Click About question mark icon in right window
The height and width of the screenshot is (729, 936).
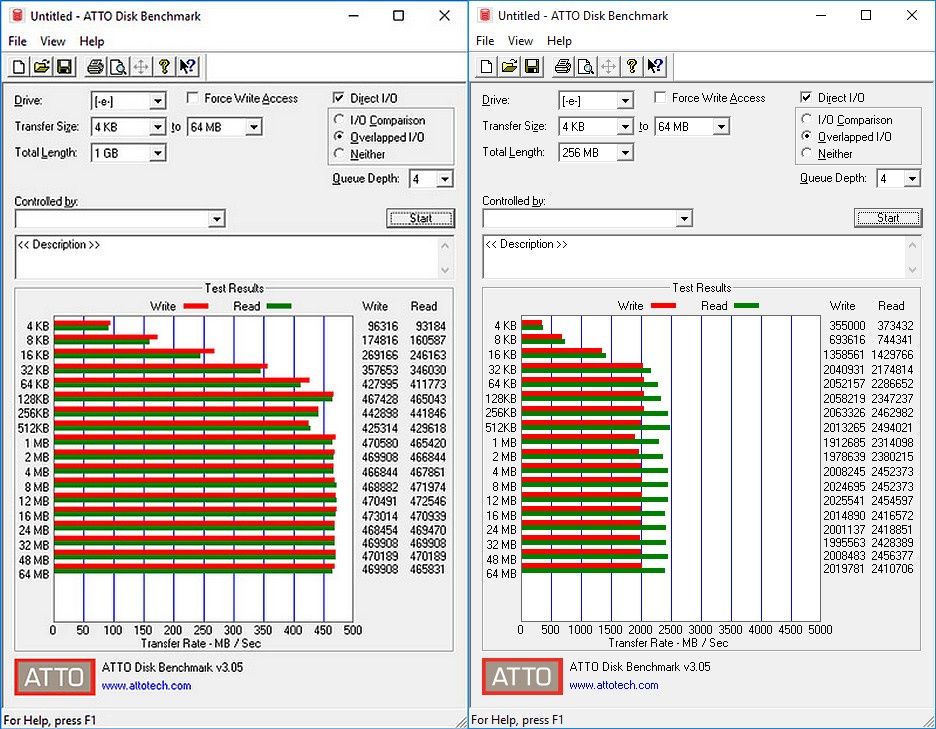point(631,66)
